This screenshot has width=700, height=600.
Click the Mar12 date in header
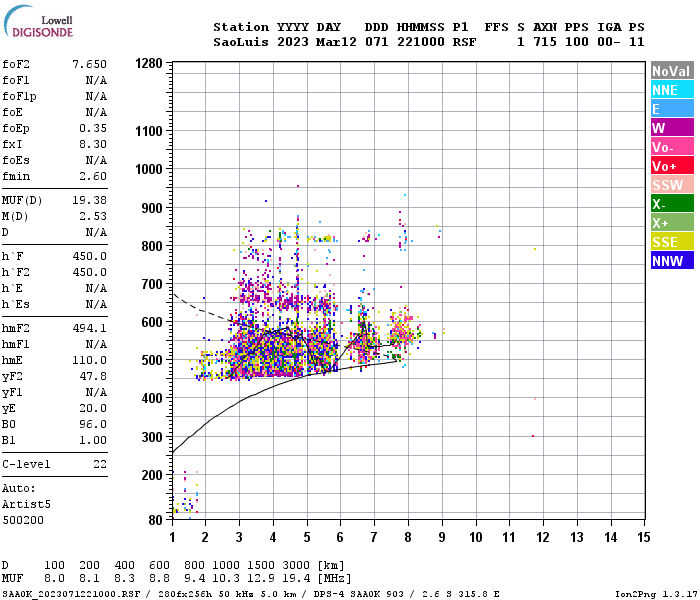click(336, 42)
